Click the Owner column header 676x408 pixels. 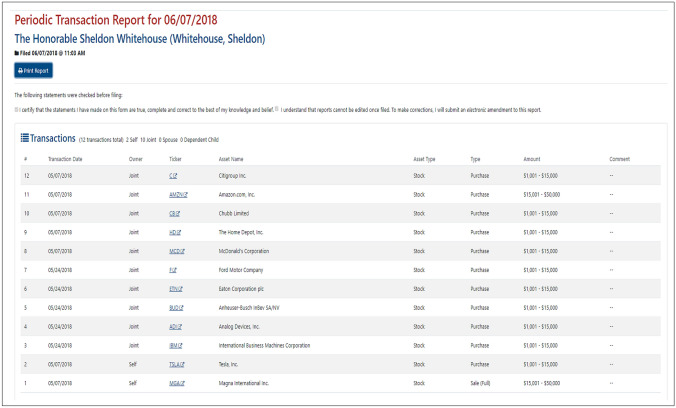pos(135,159)
